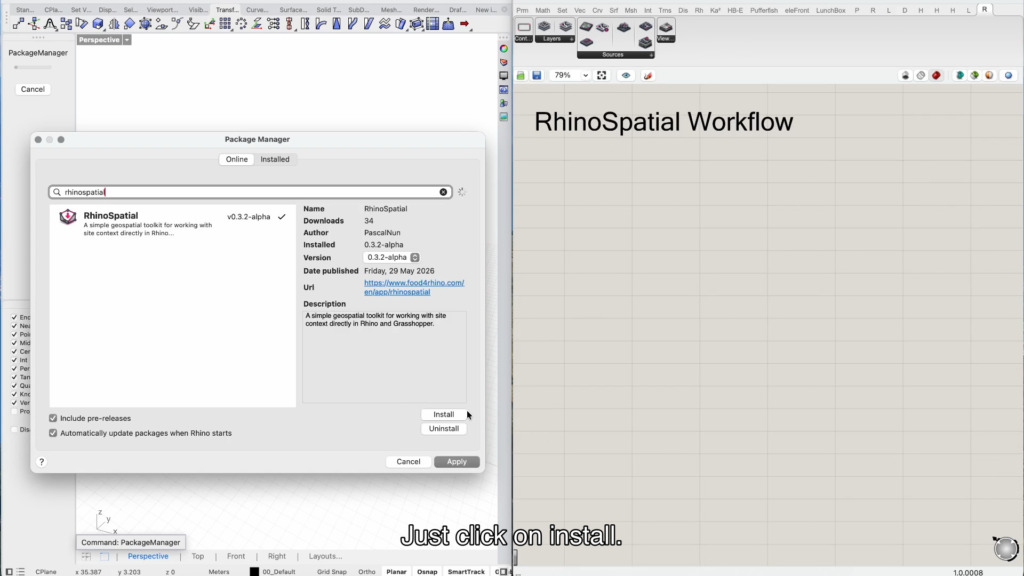Image resolution: width=1024 pixels, height=576 pixels.
Task: Click the Uninstall button
Action: click(x=443, y=428)
